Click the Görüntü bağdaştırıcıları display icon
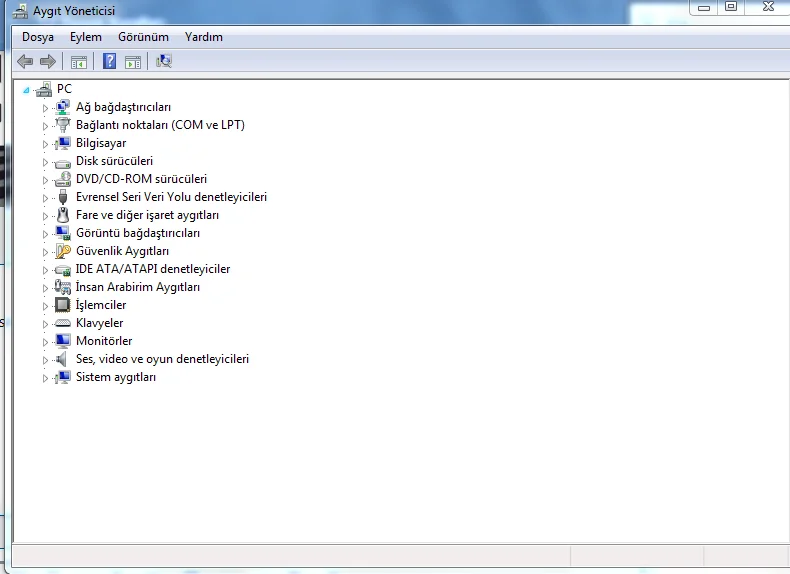The height and width of the screenshot is (574, 790). coord(62,233)
